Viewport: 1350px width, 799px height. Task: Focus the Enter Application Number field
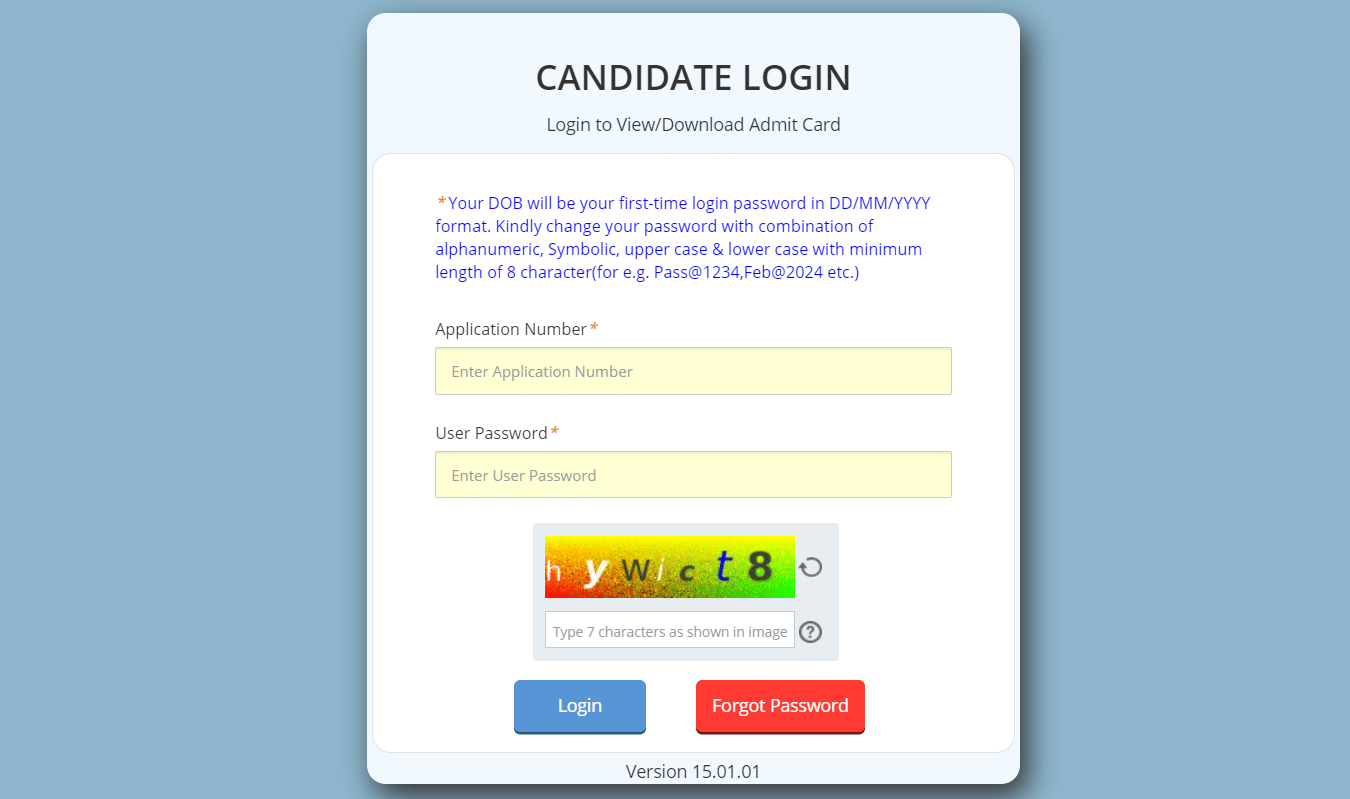[x=693, y=371]
